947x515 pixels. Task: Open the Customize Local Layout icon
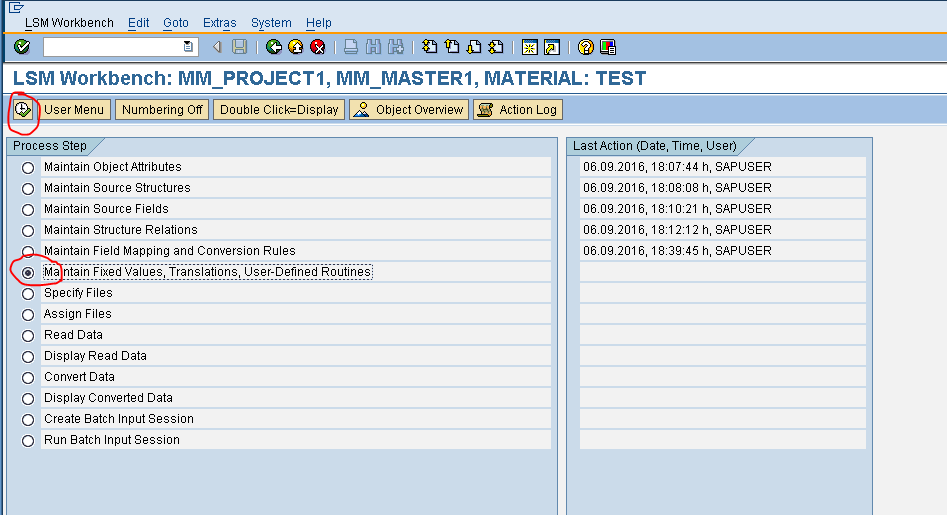click(608, 47)
